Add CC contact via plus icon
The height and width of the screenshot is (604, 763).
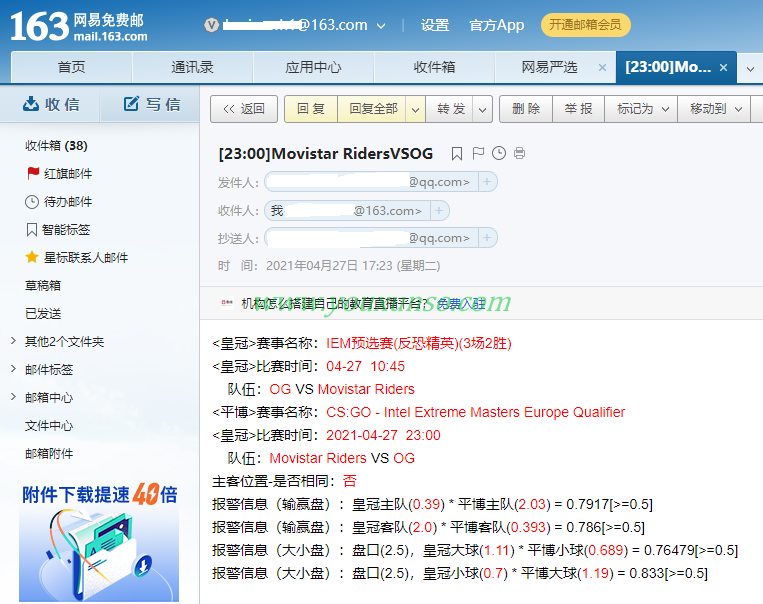[487, 238]
